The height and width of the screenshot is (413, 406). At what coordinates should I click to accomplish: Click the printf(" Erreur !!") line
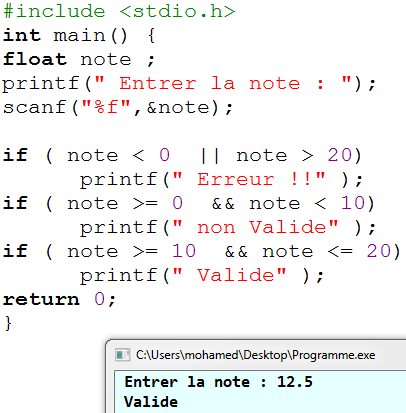(x=221, y=179)
